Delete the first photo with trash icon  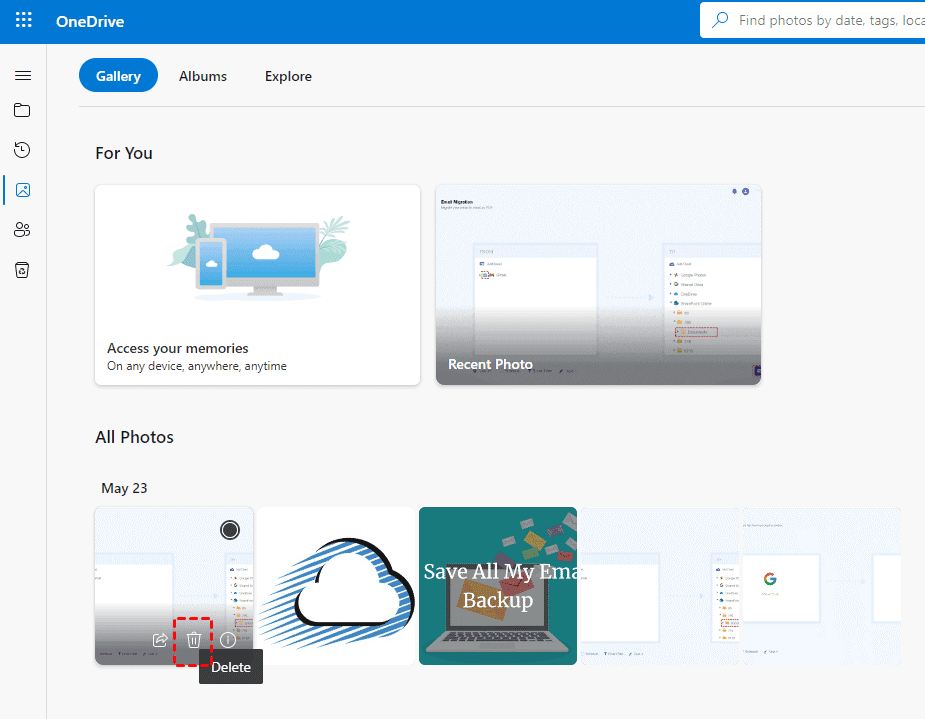[x=194, y=640]
